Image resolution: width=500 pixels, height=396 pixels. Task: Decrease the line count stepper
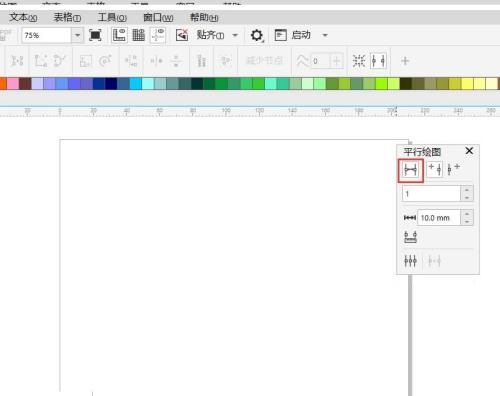point(467,197)
